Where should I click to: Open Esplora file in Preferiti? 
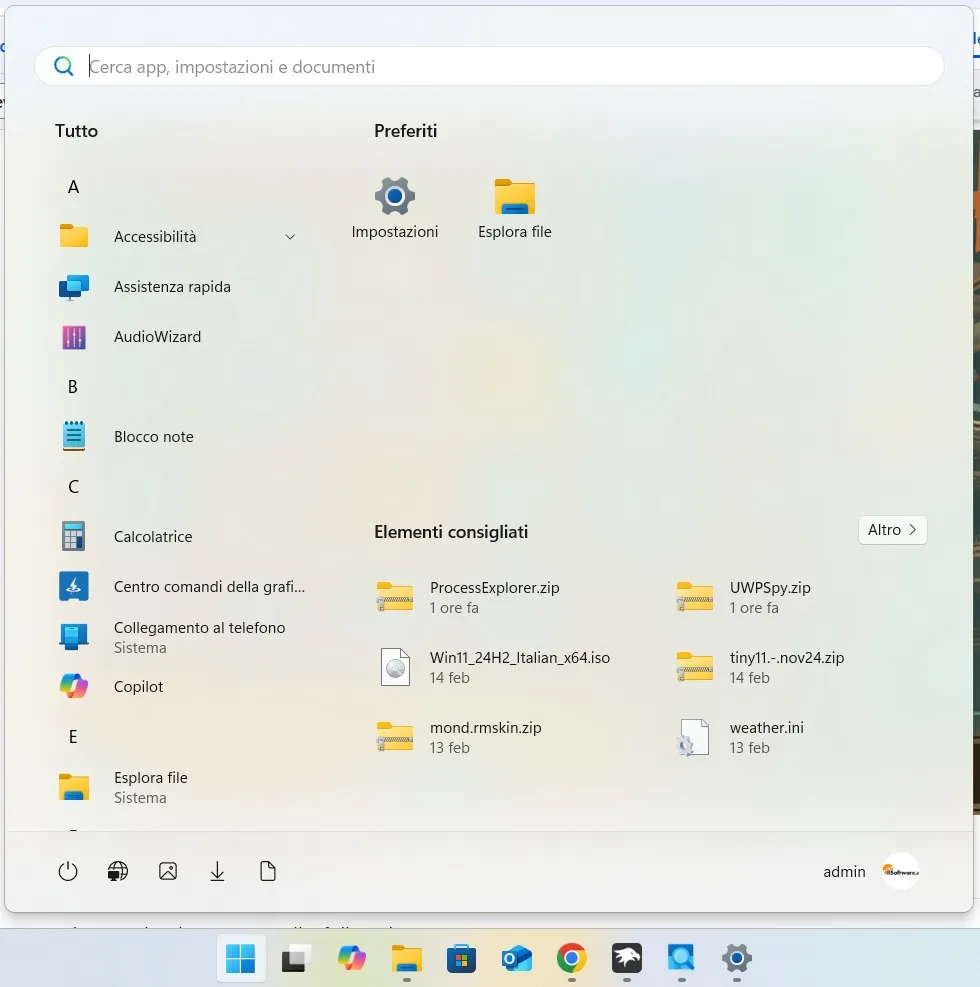[x=514, y=208]
